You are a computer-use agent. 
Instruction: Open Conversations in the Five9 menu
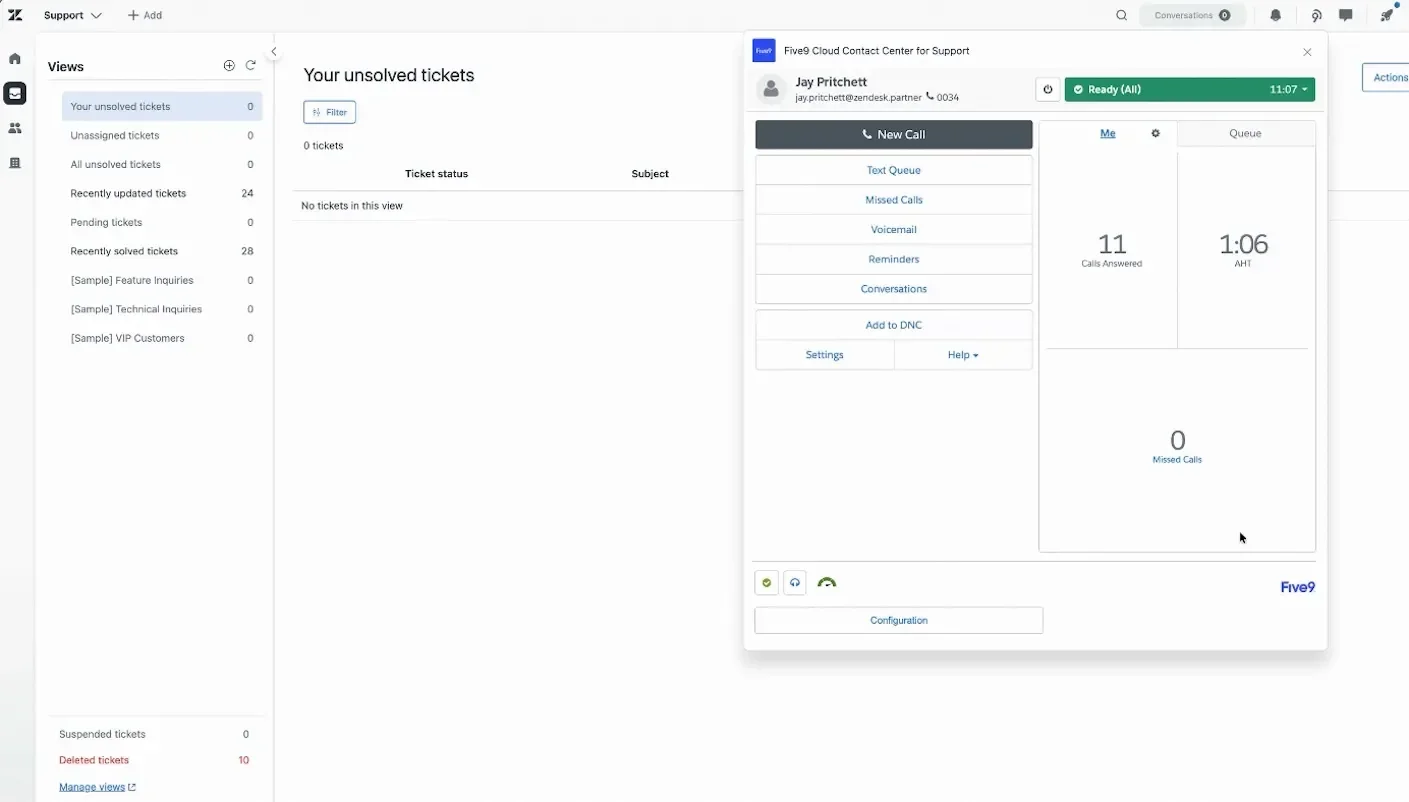point(894,289)
